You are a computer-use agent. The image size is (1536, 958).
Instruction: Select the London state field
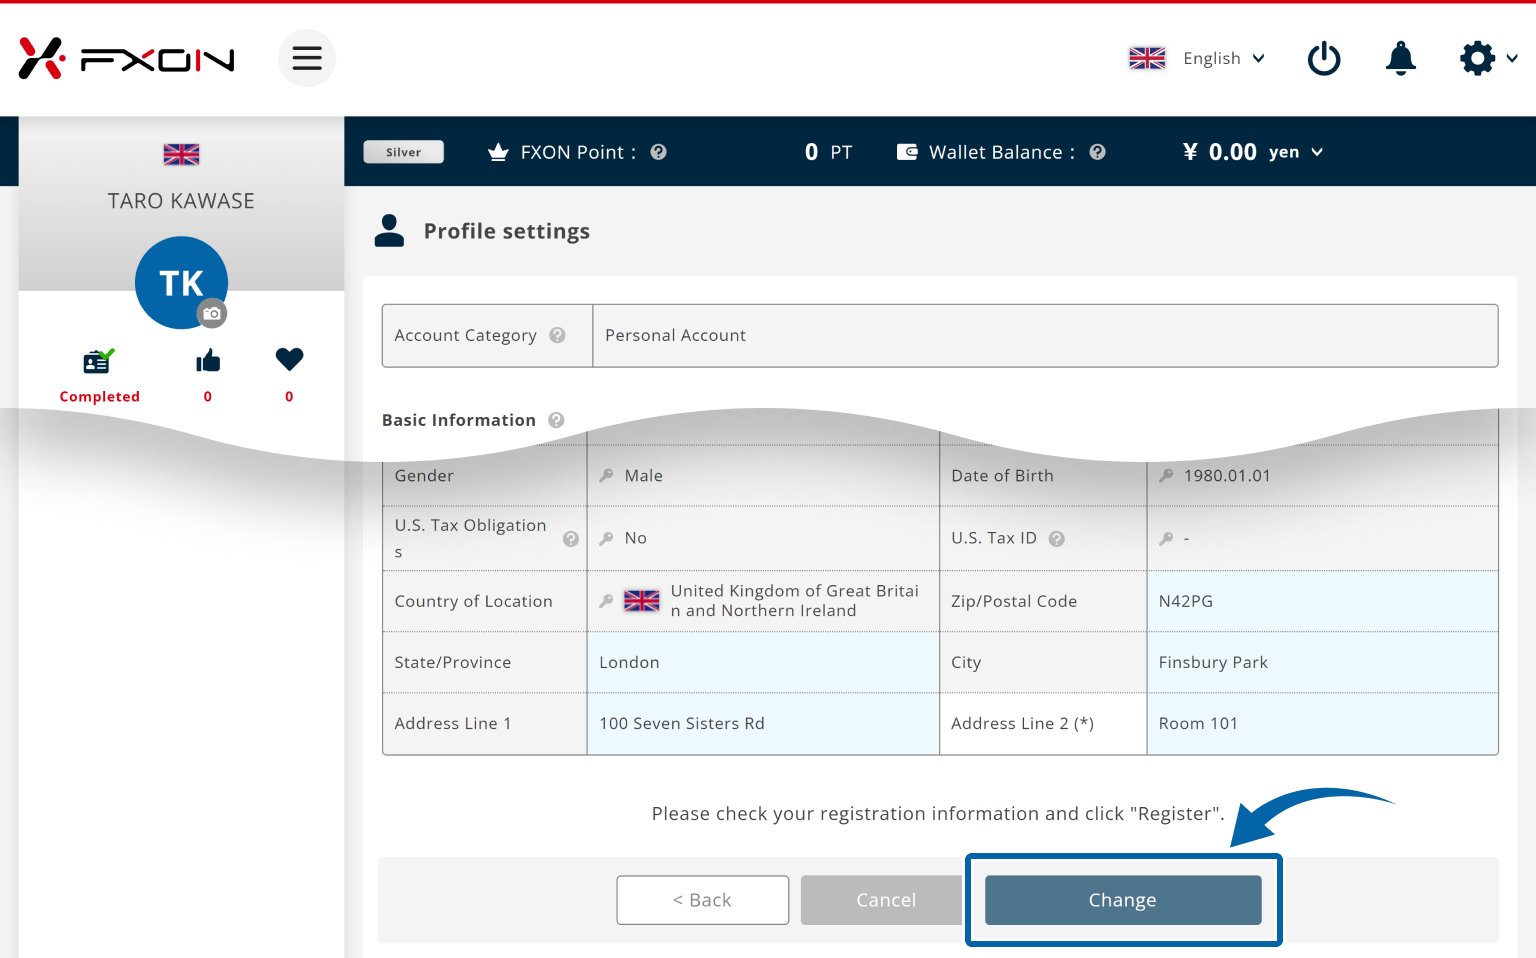tap(763, 662)
